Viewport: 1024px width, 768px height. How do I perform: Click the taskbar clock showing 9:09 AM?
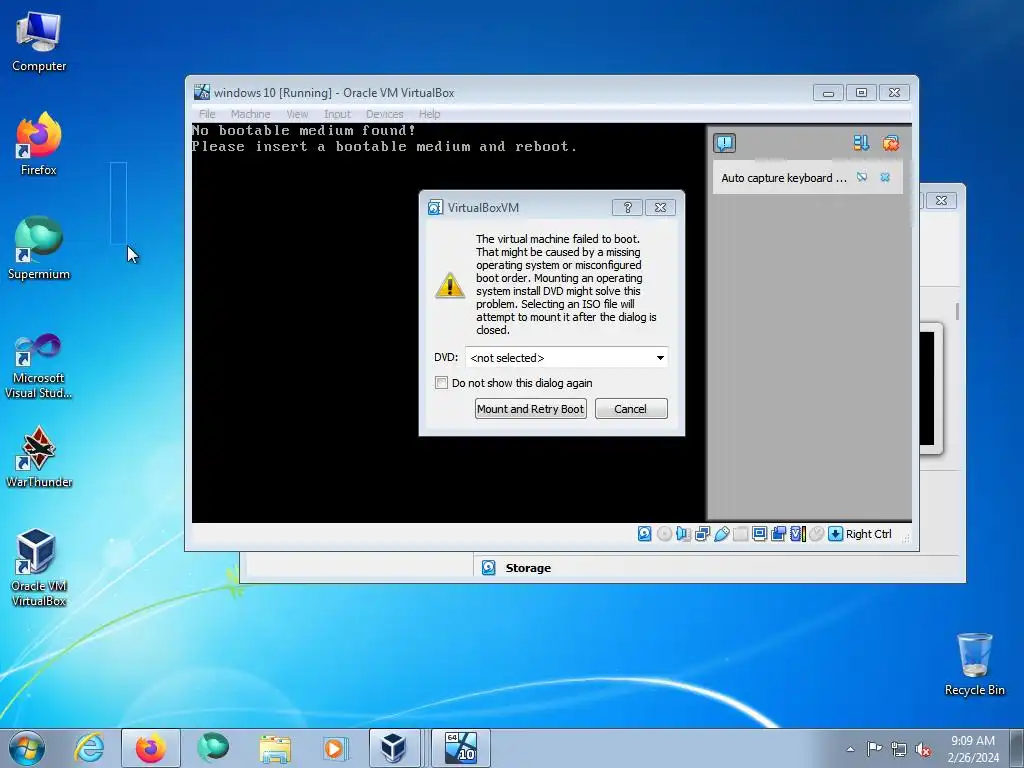click(x=973, y=749)
